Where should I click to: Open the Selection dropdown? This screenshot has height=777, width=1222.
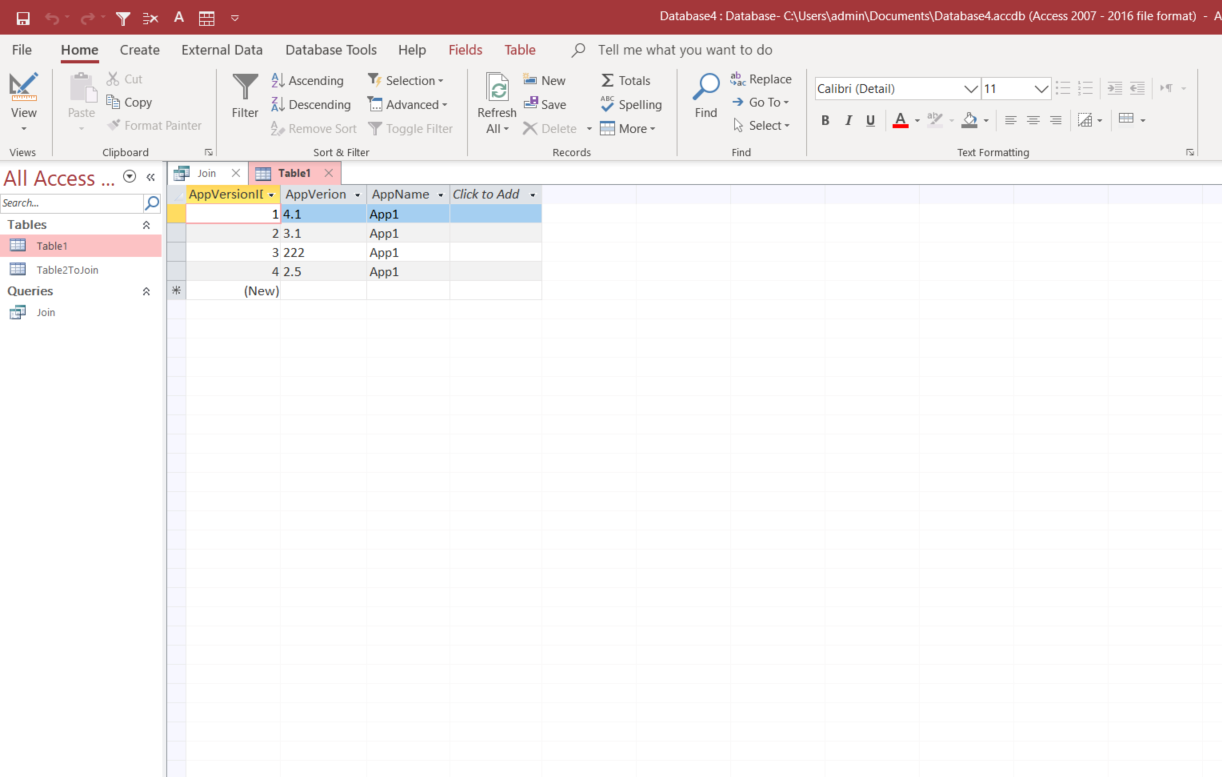[x=405, y=80]
